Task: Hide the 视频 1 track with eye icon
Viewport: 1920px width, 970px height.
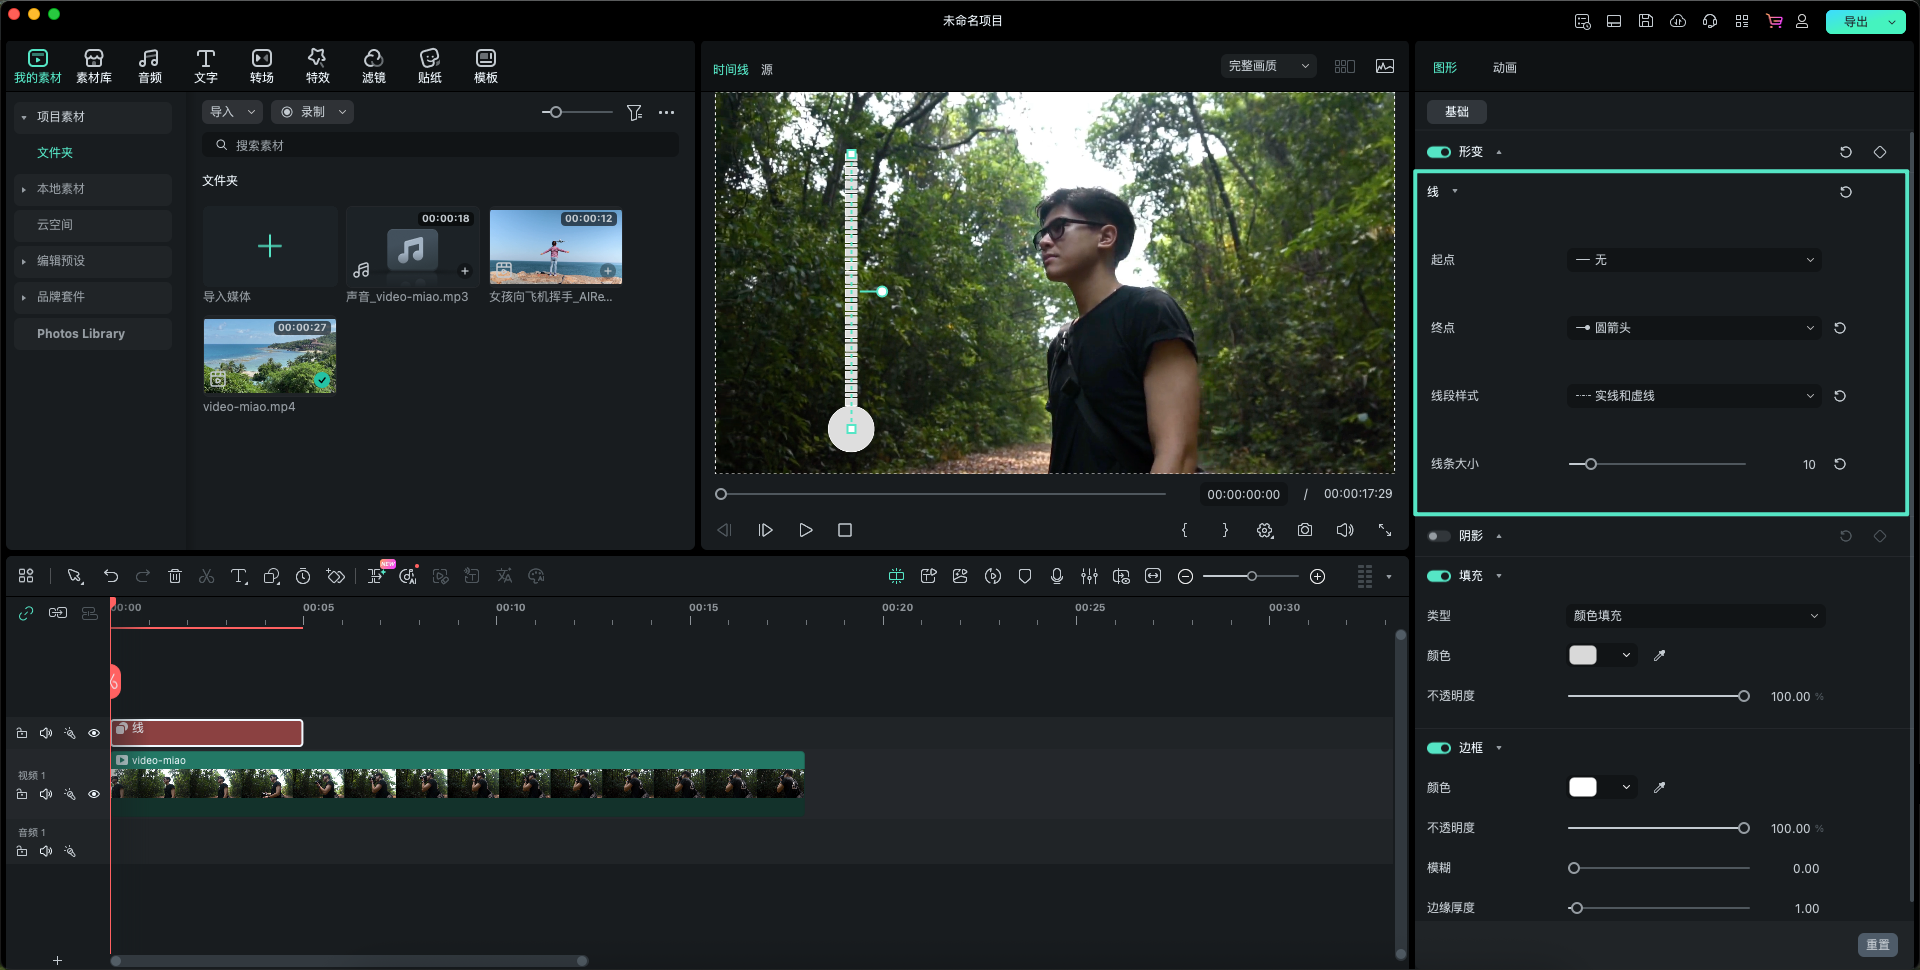Action: [x=94, y=794]
